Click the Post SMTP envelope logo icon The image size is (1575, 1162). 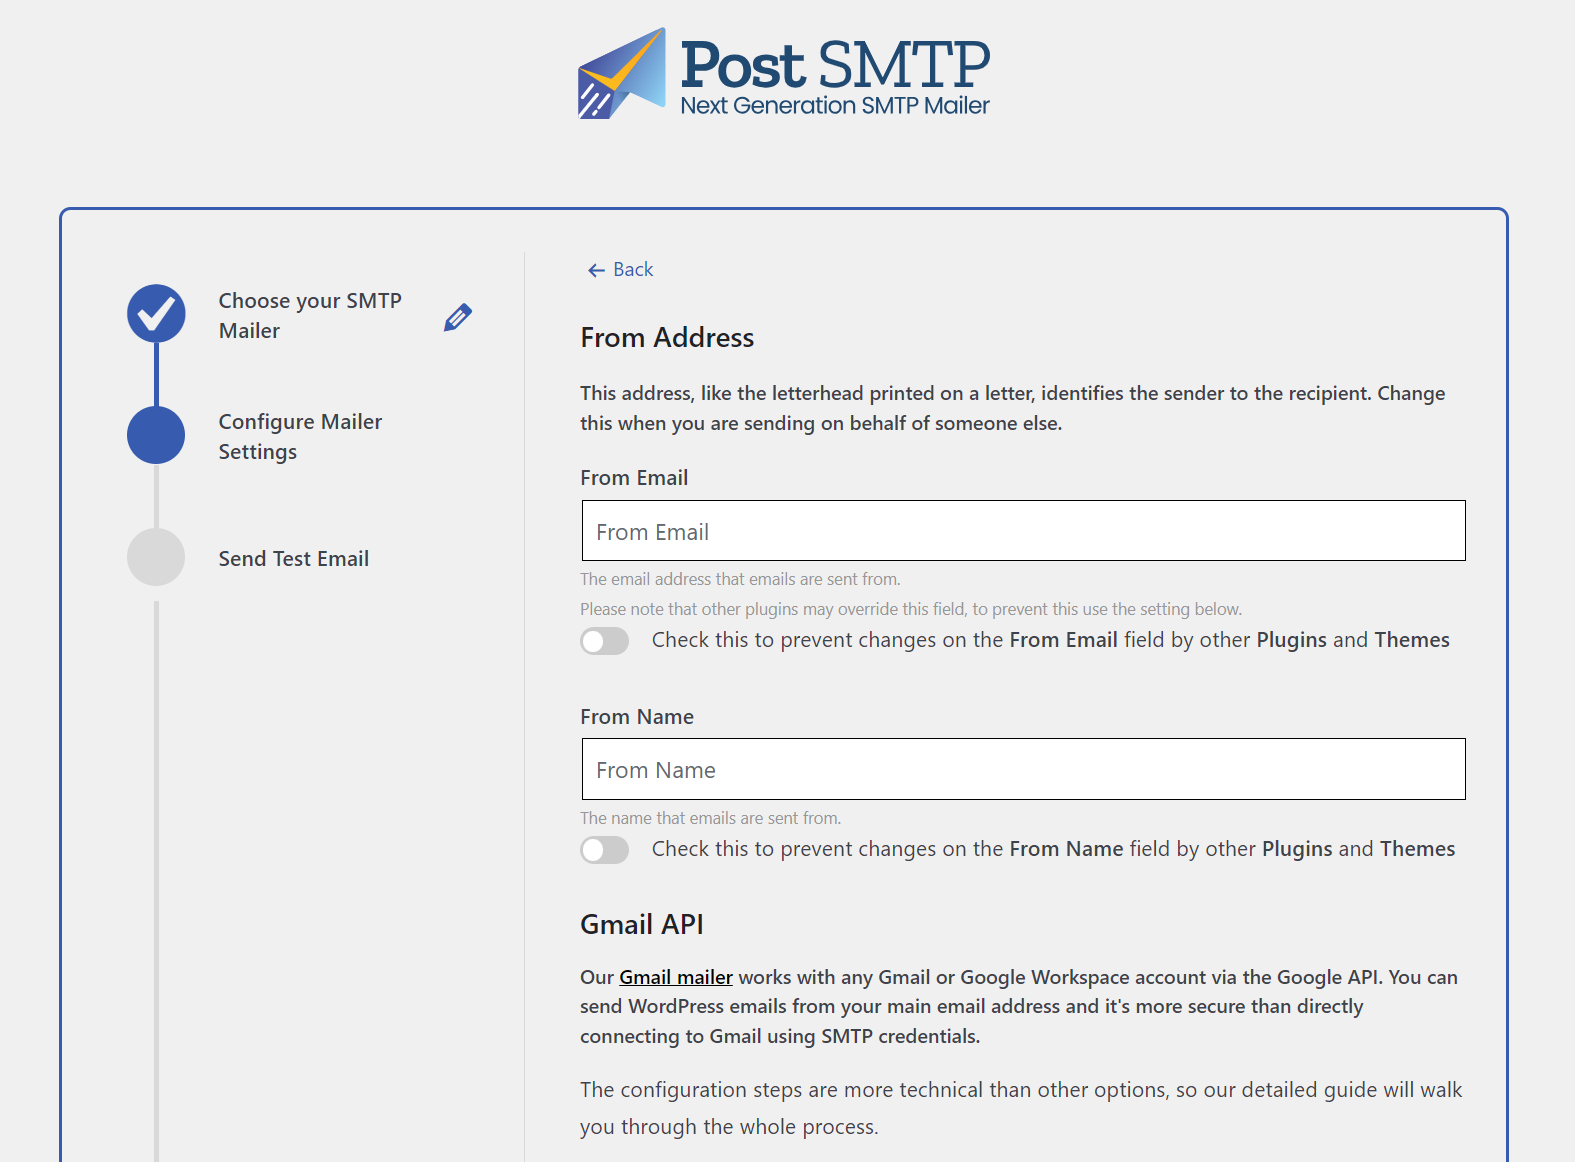tap(622, 74)
